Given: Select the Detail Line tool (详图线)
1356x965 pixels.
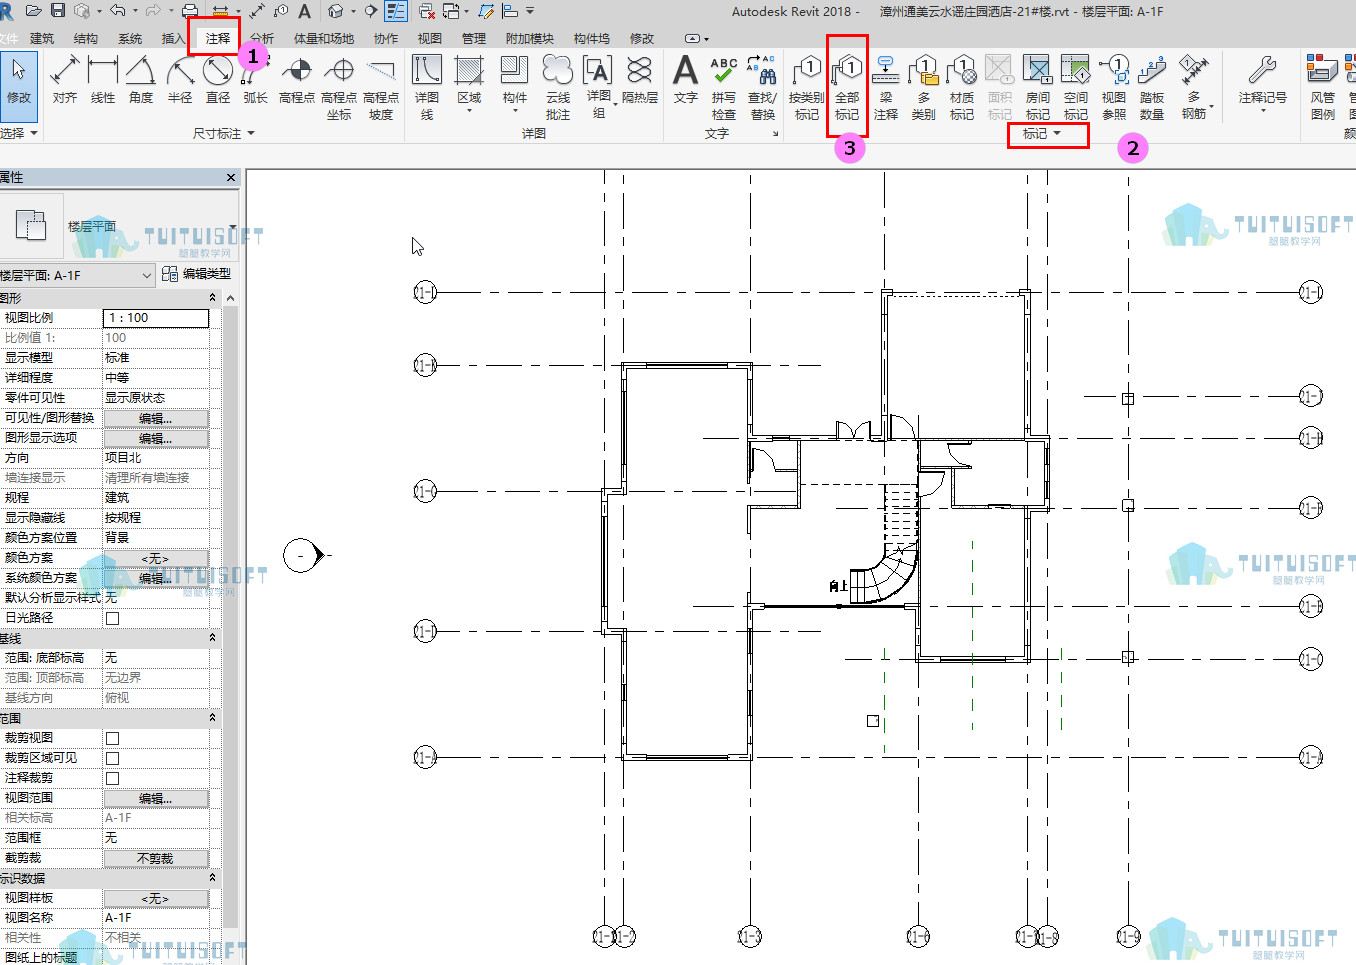Looking at the screenshot, I should click(x=427, y=87).
